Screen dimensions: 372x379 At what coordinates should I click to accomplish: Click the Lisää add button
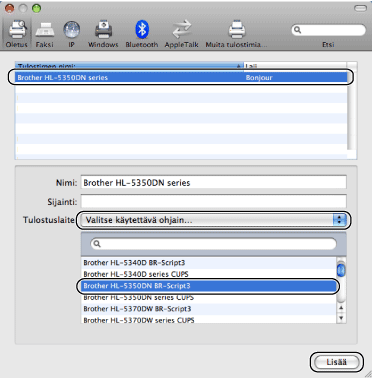[337, 362]
